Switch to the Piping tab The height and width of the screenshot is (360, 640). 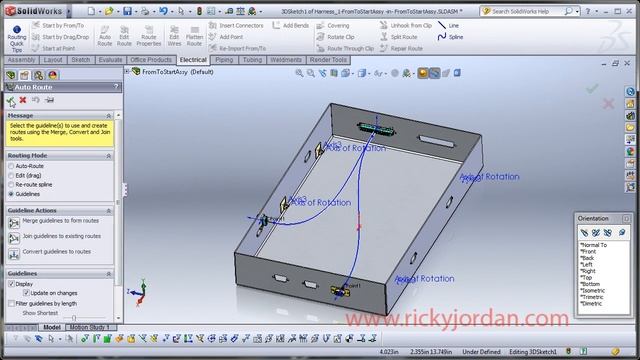tap(224, 60)
